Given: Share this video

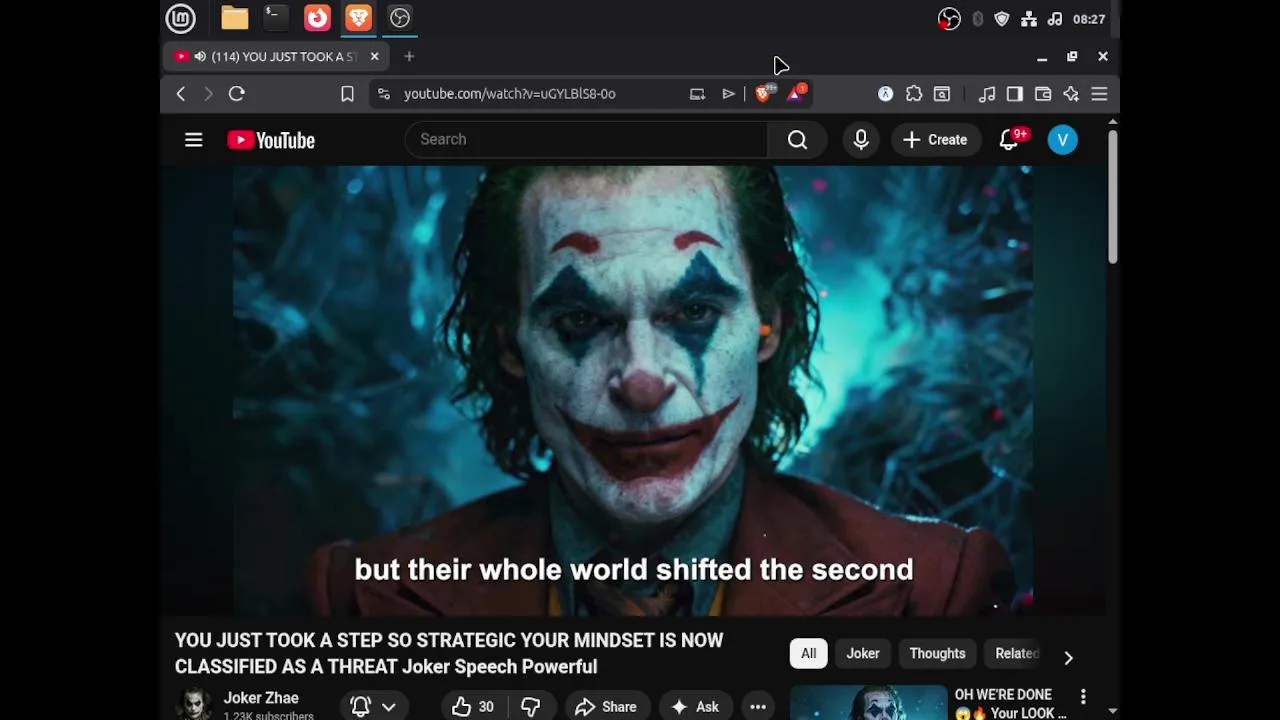Looking at the screenshot, I should click(606, 707).
